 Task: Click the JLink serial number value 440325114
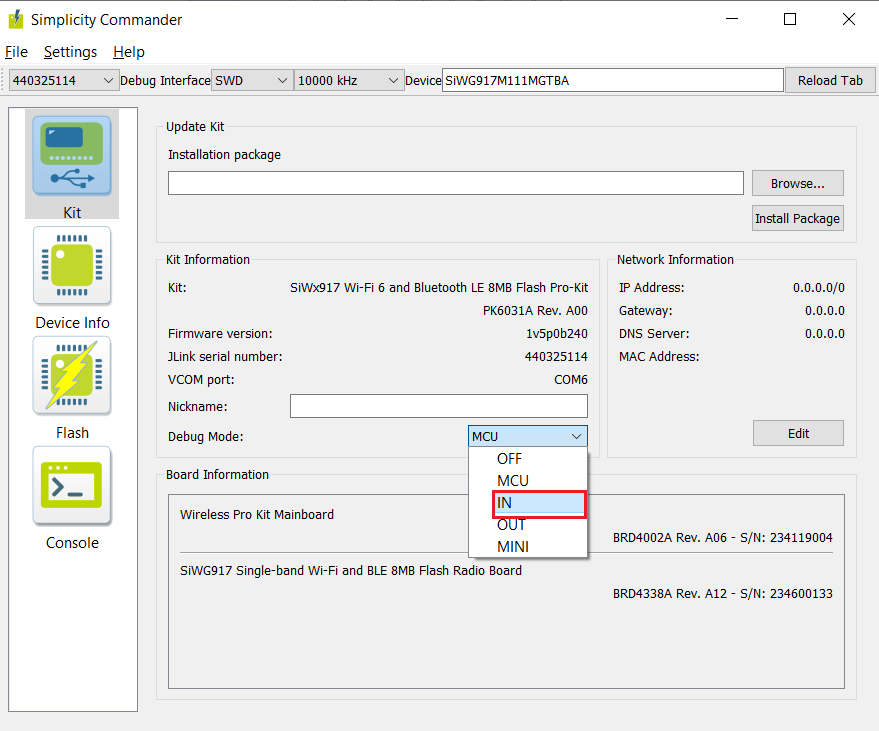point(556,357)
